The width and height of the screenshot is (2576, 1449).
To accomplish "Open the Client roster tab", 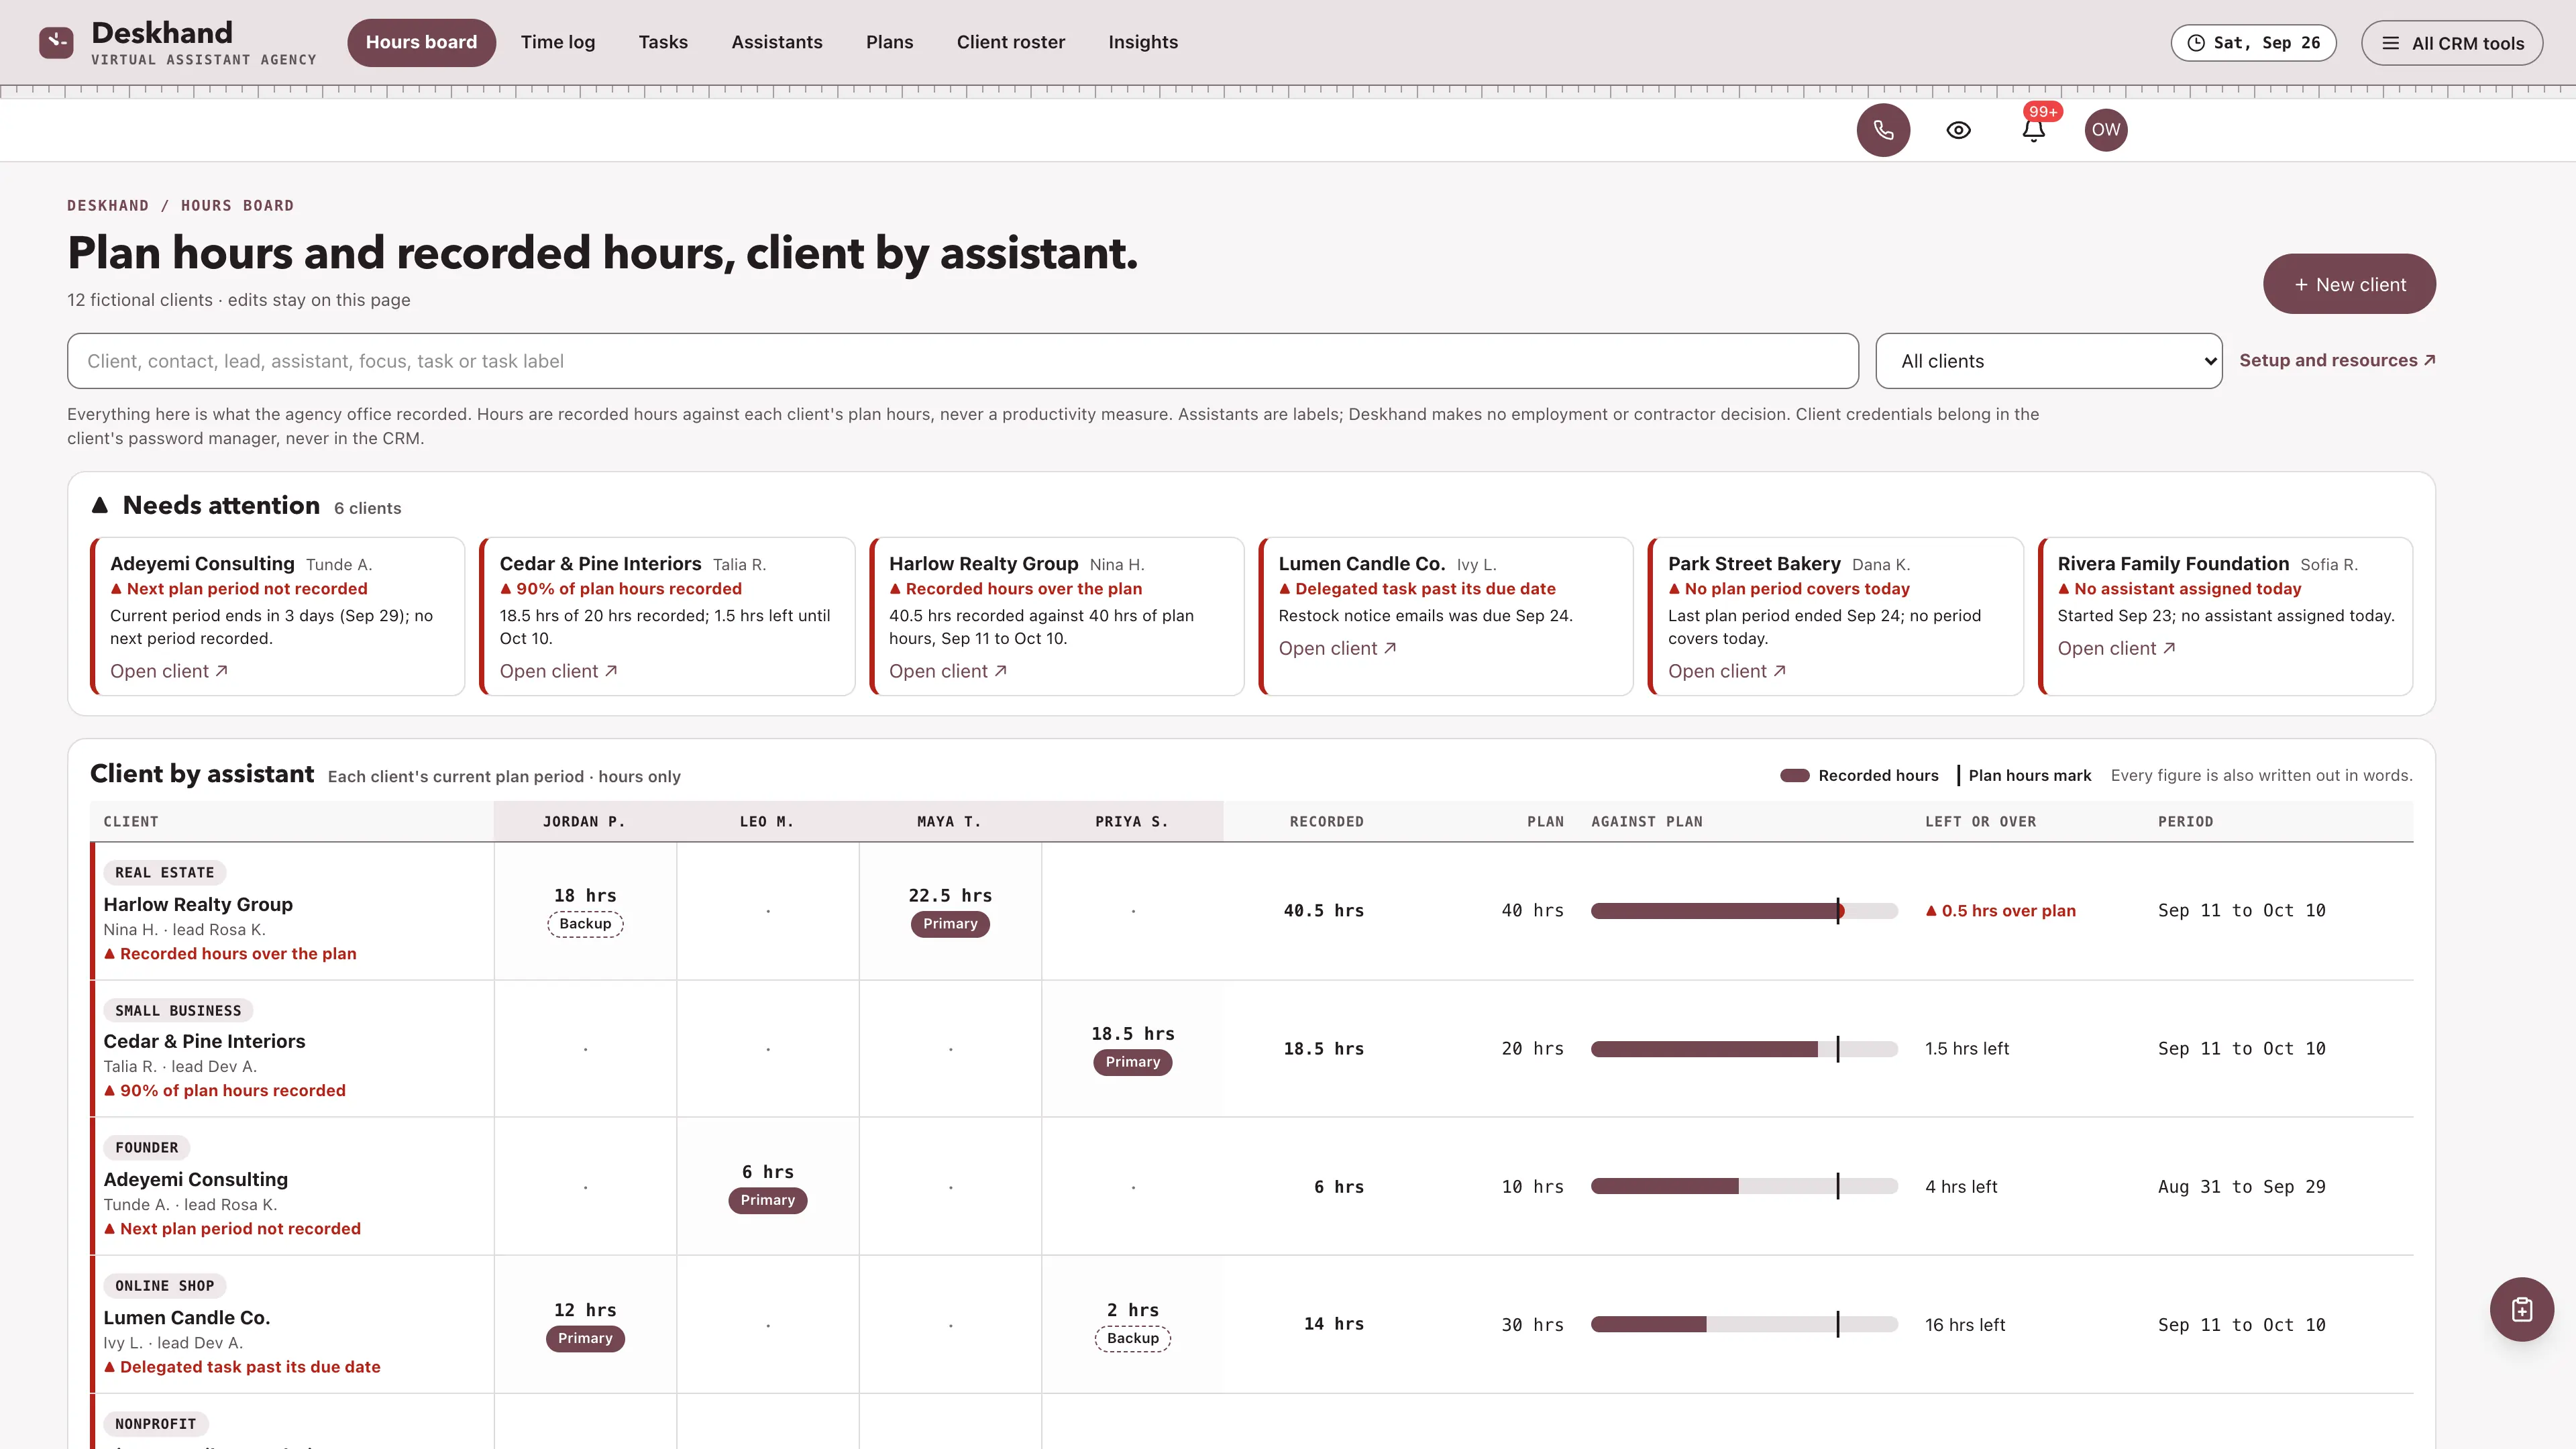I will (1010, 42).
